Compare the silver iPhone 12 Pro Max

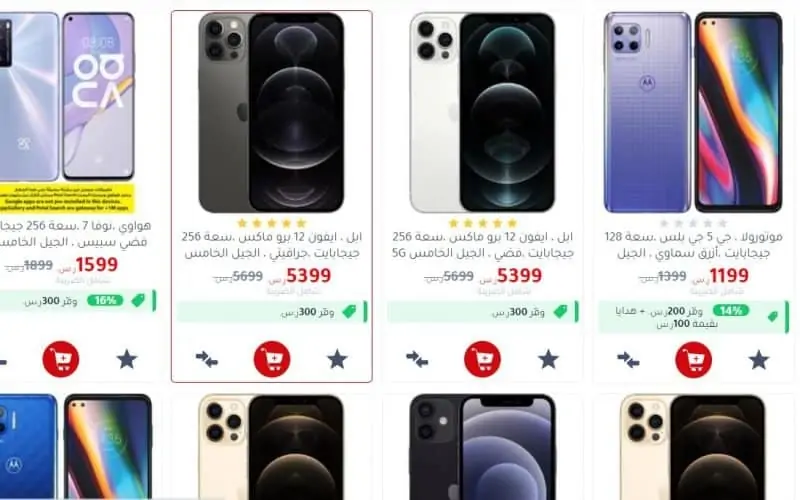tap(417, 359)
